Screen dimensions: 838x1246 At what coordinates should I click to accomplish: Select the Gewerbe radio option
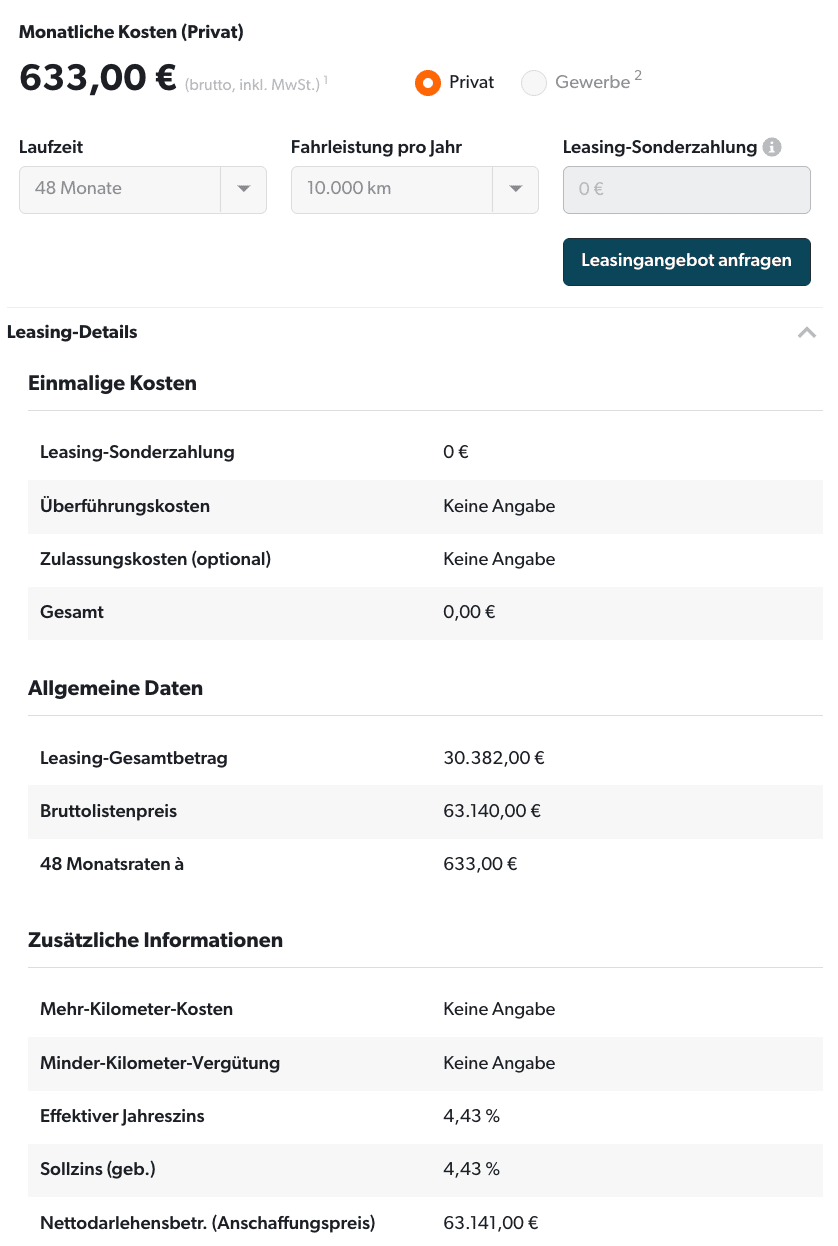tap(534, 83)
